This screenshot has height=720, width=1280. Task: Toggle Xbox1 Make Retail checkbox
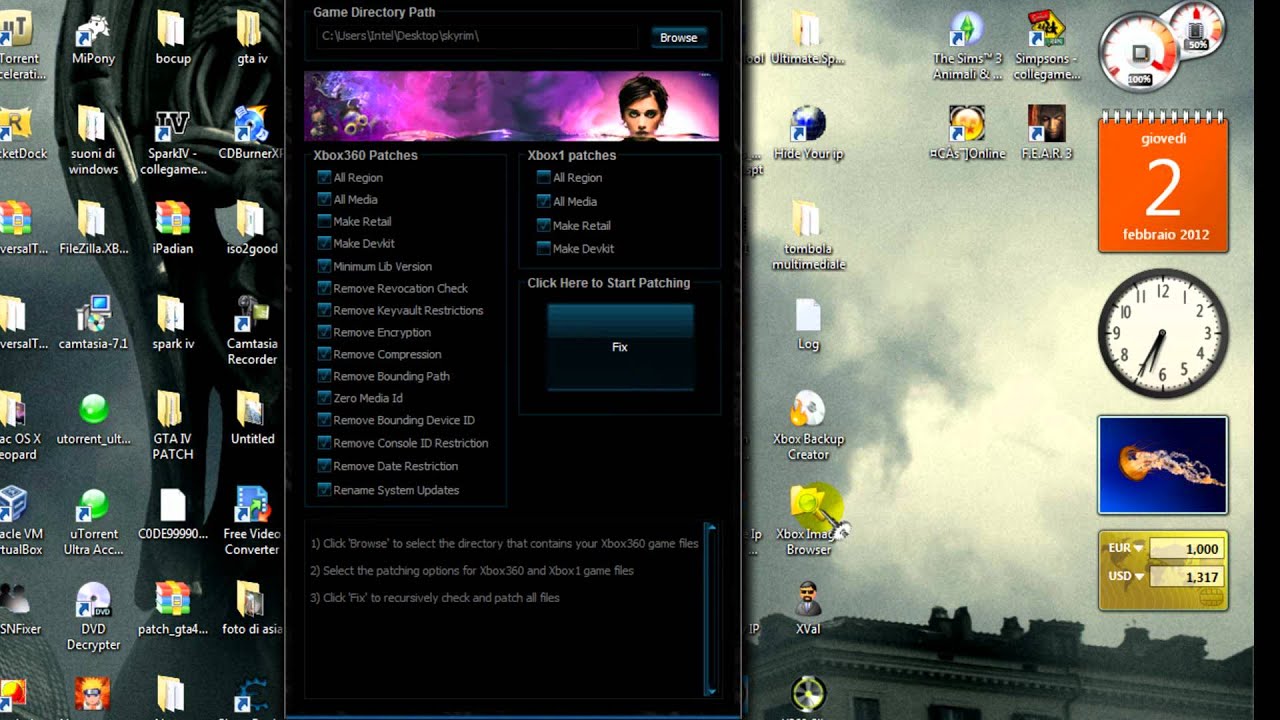544,225
